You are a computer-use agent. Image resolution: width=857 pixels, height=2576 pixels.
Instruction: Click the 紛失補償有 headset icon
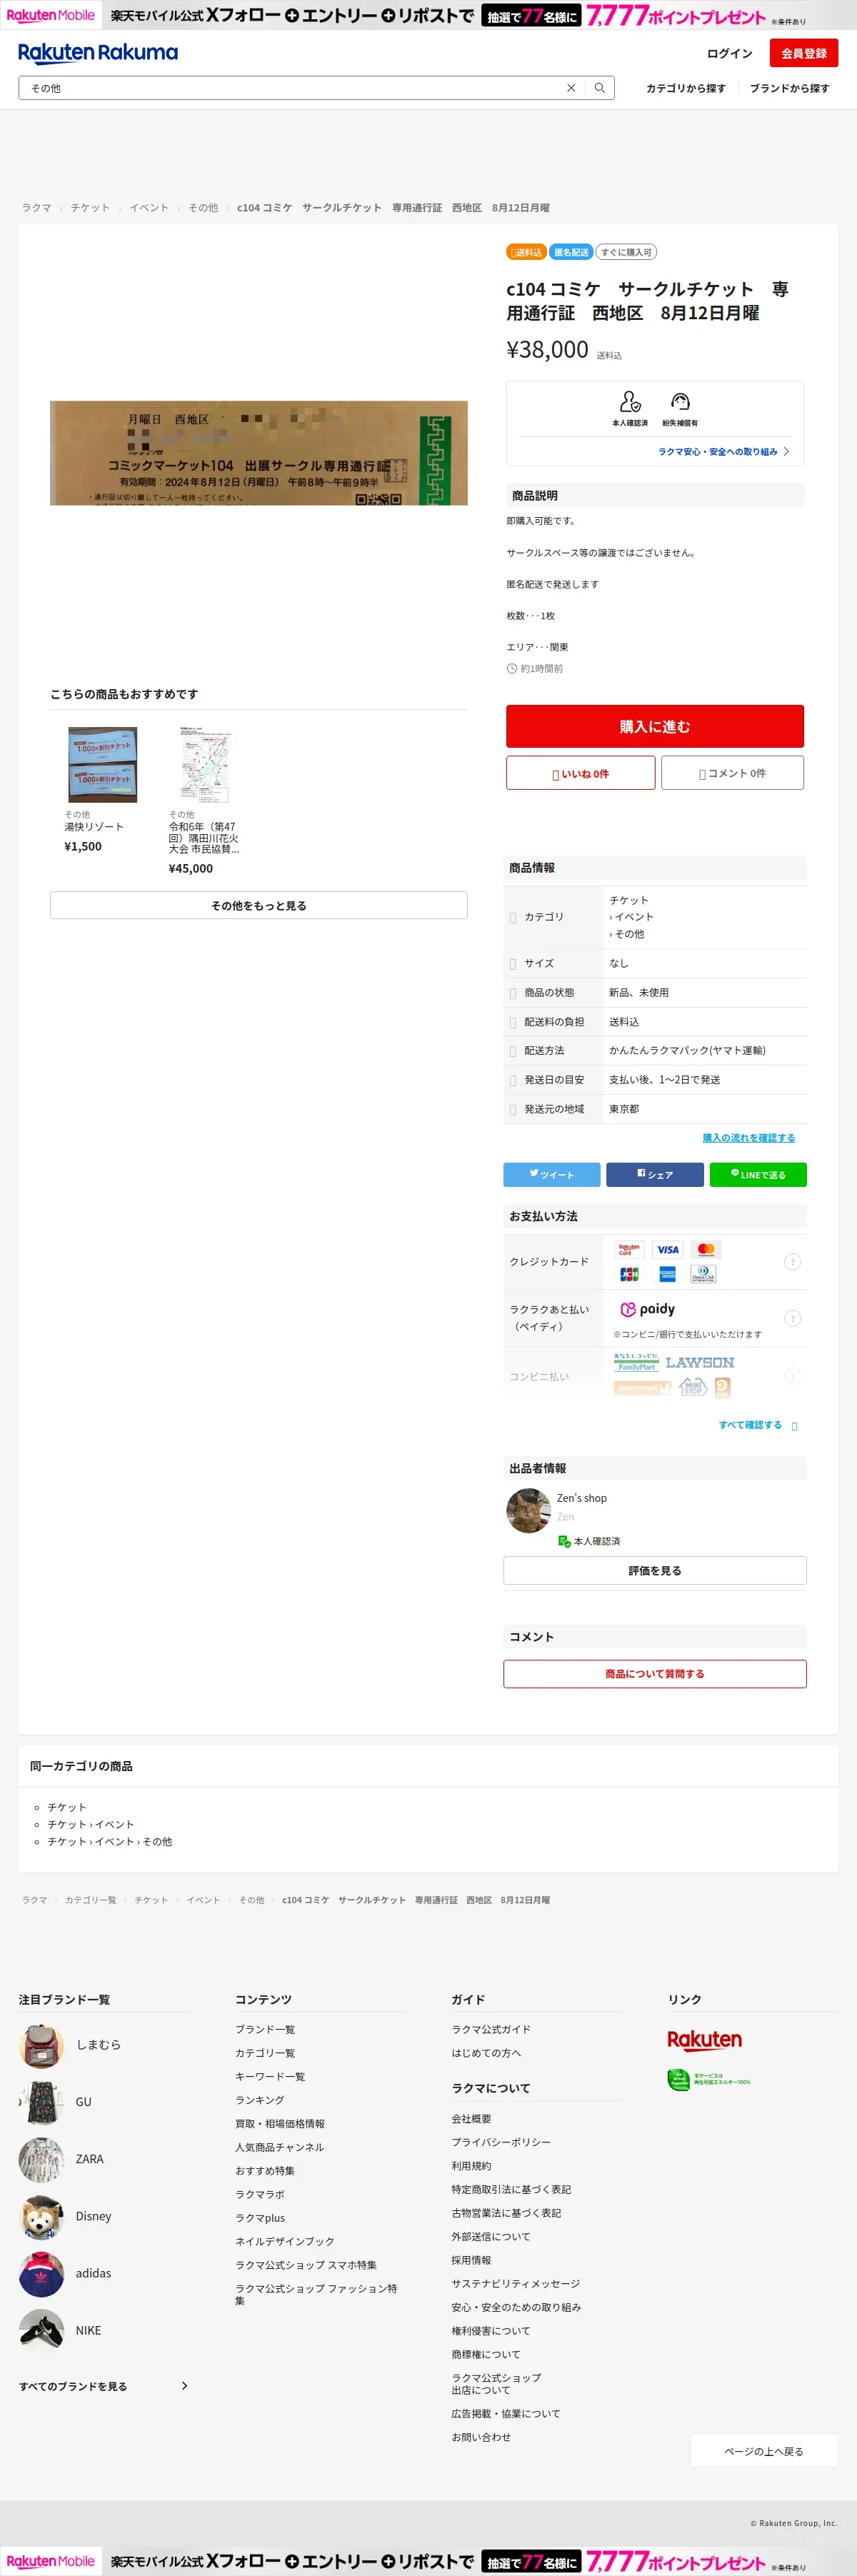coord(680,401)
